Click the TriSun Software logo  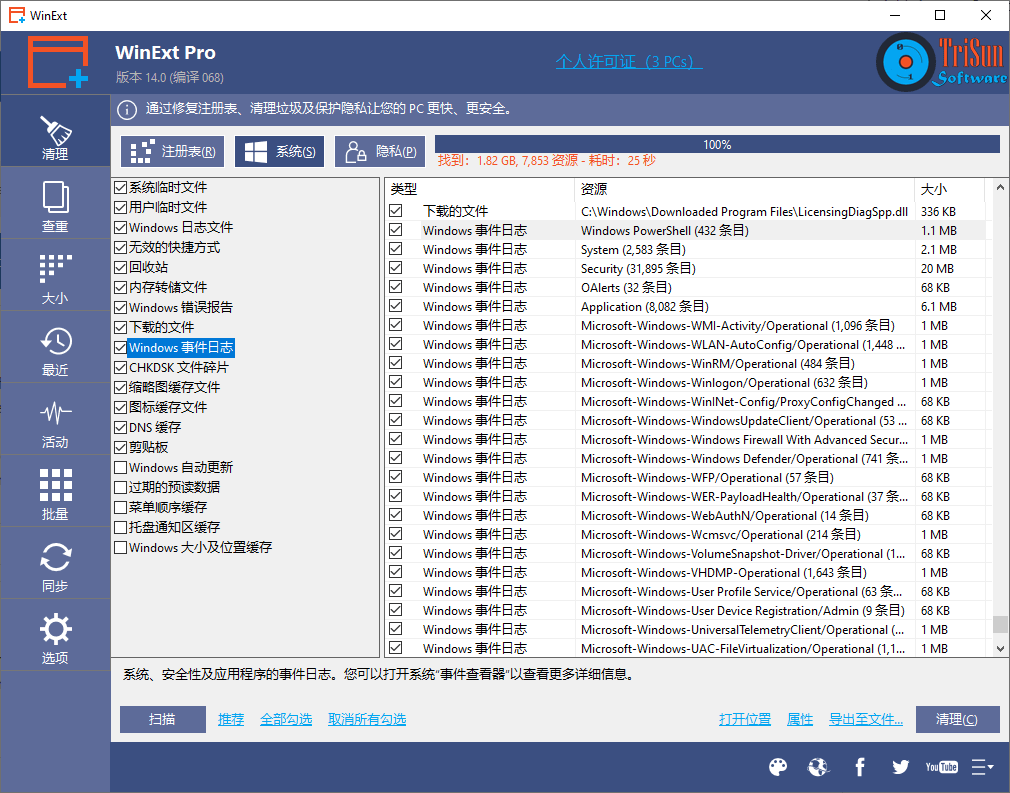[x=942, y=62]
